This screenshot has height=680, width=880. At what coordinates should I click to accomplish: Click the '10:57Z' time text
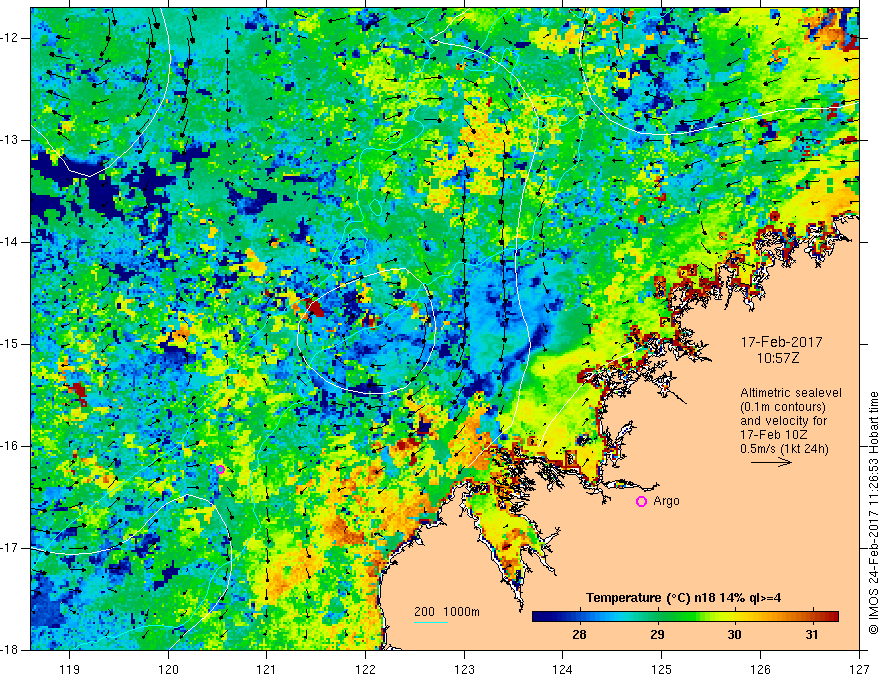(x=777, y=358)
